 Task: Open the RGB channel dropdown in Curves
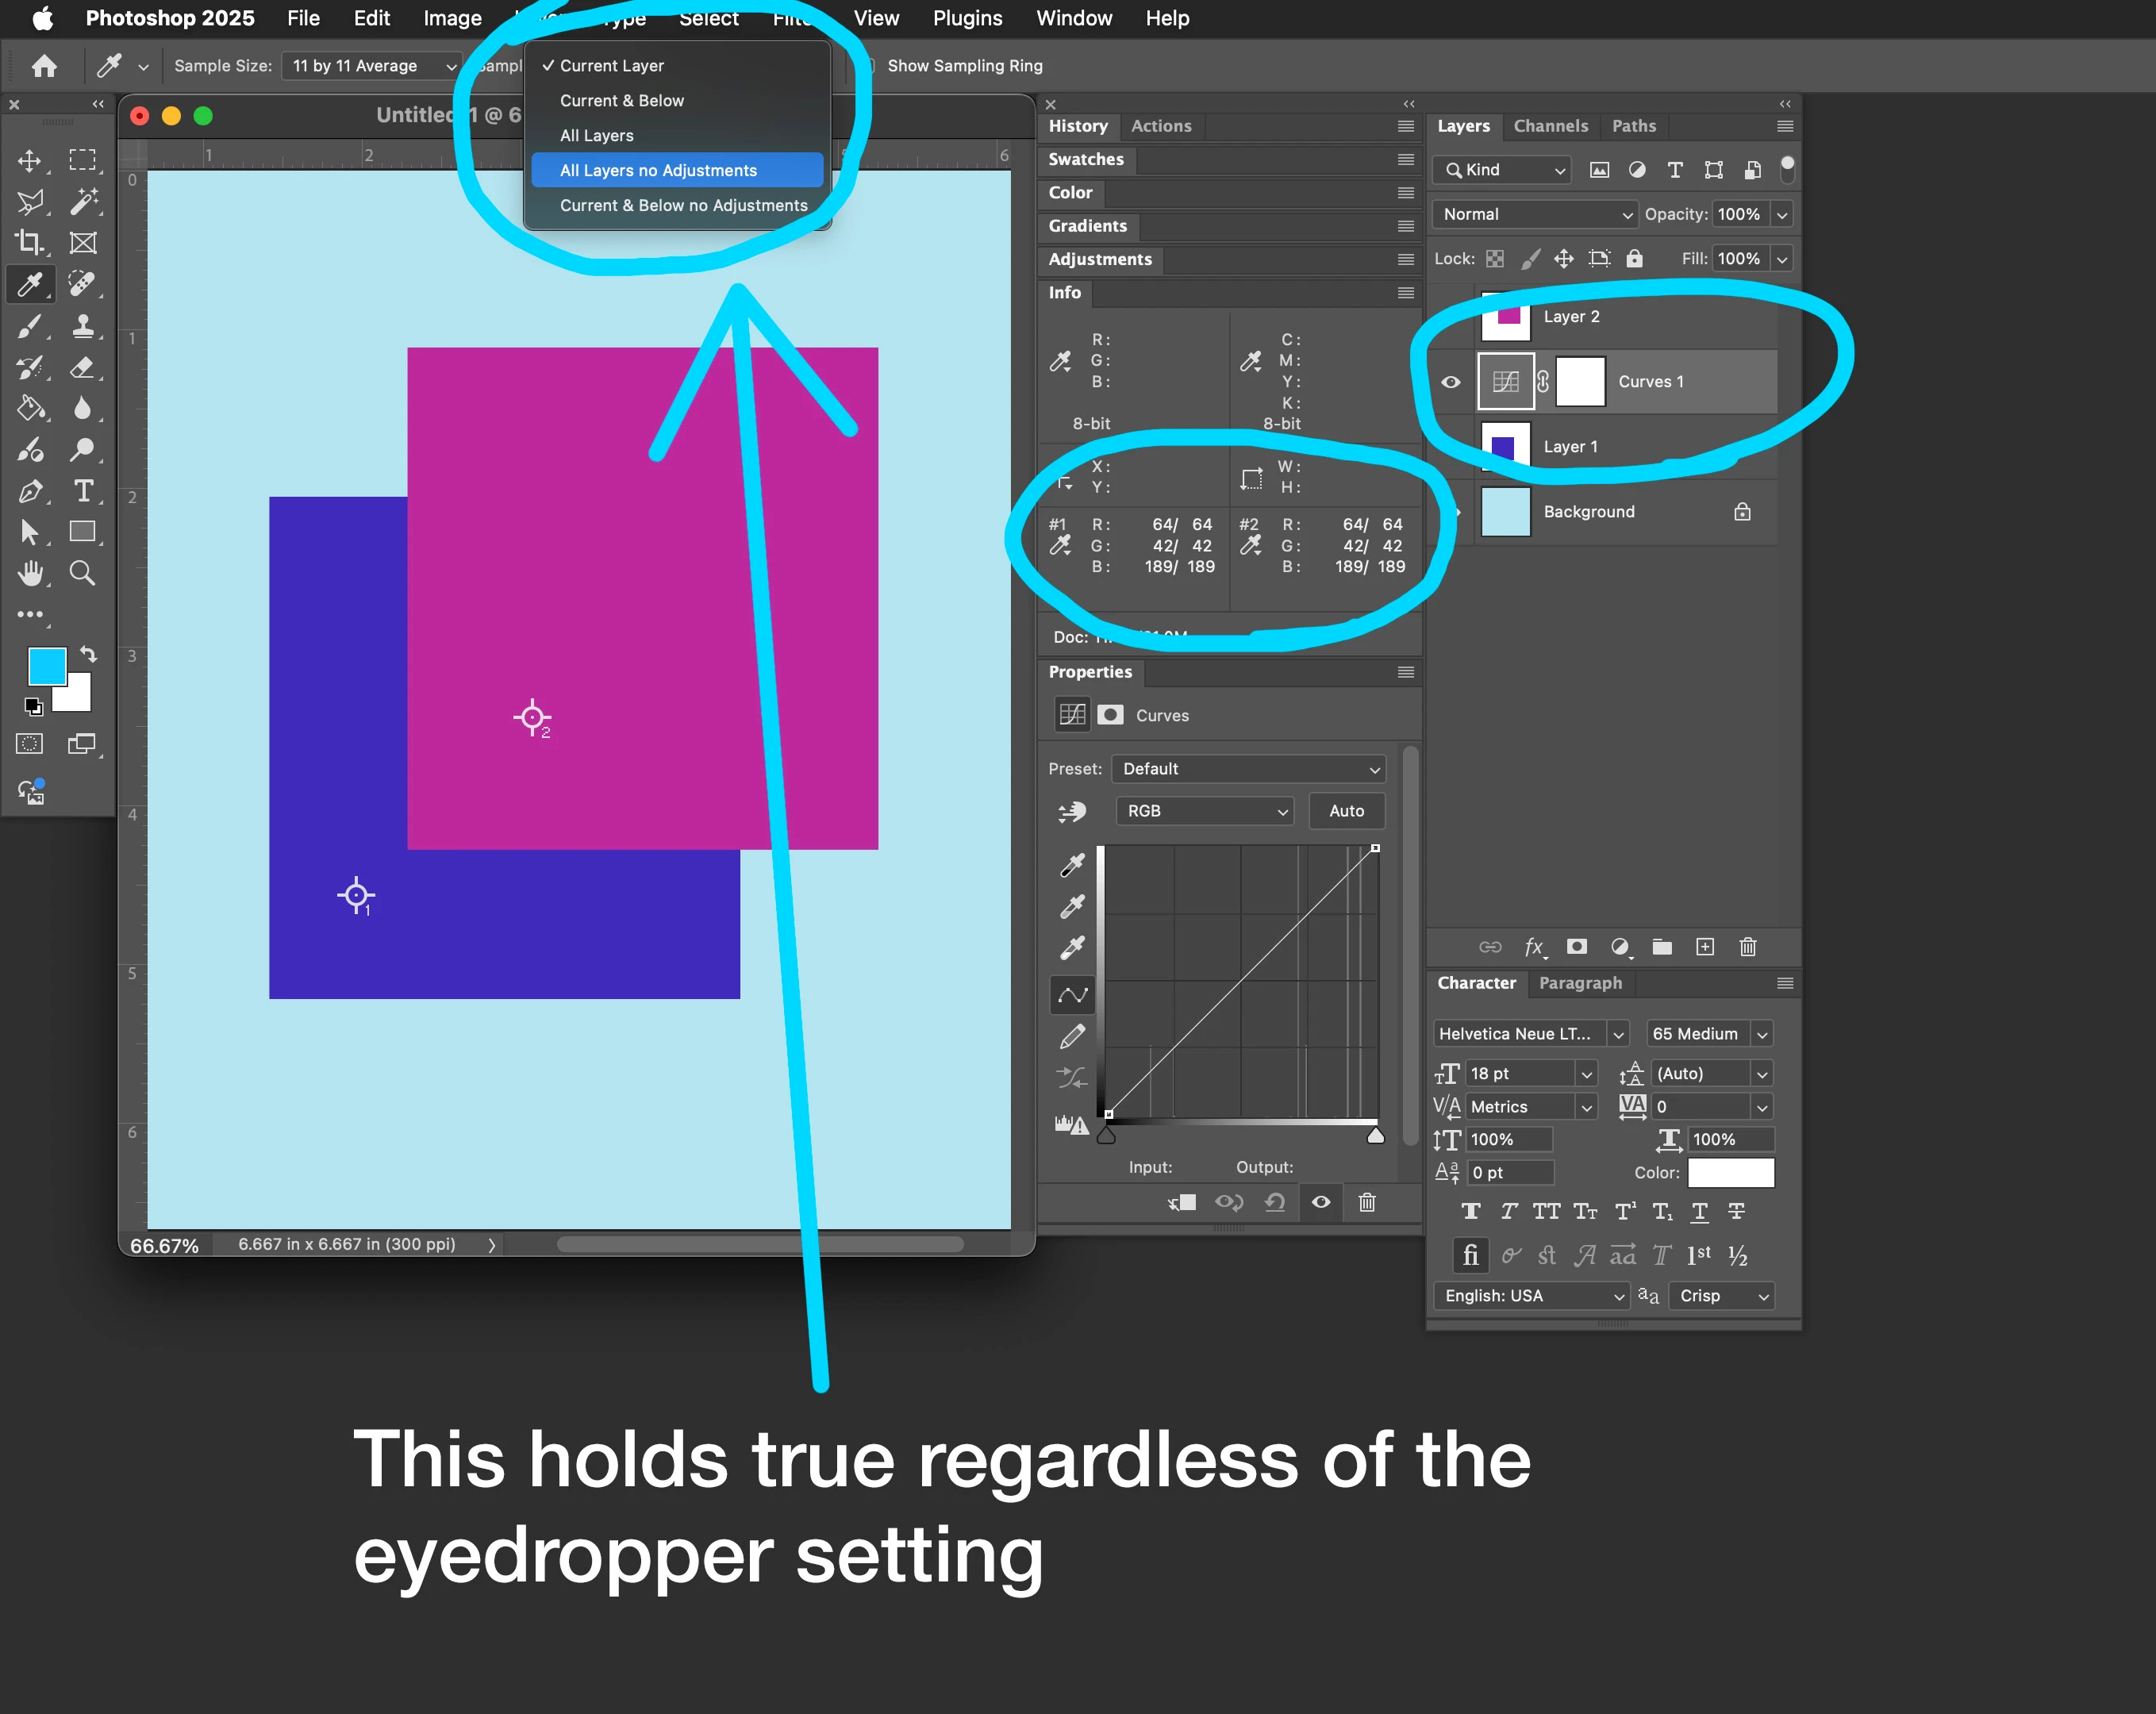pyautogui.click(x=1204, y=811)
